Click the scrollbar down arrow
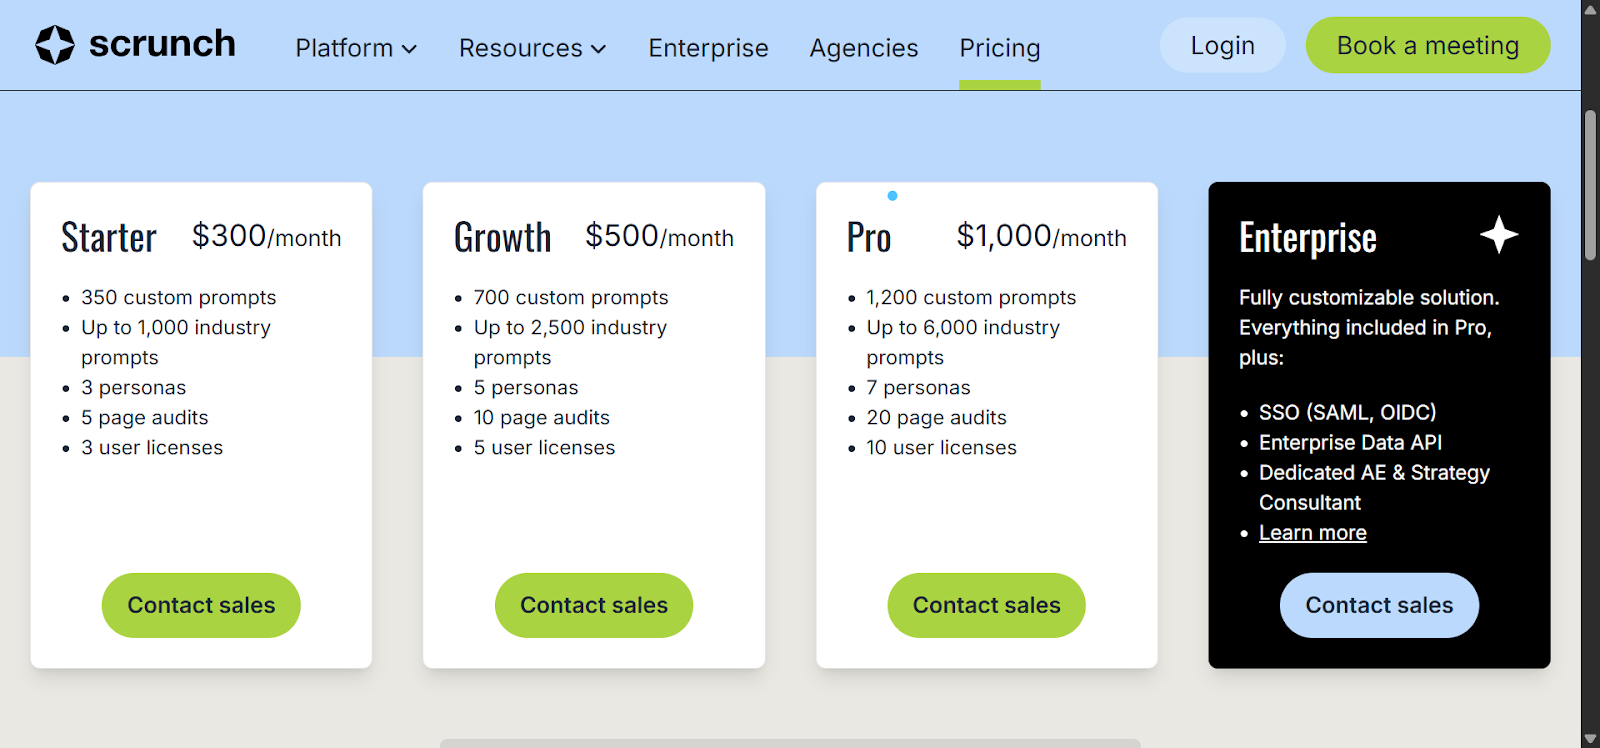Viewport: 1600px width, 748px height. 1589,739
